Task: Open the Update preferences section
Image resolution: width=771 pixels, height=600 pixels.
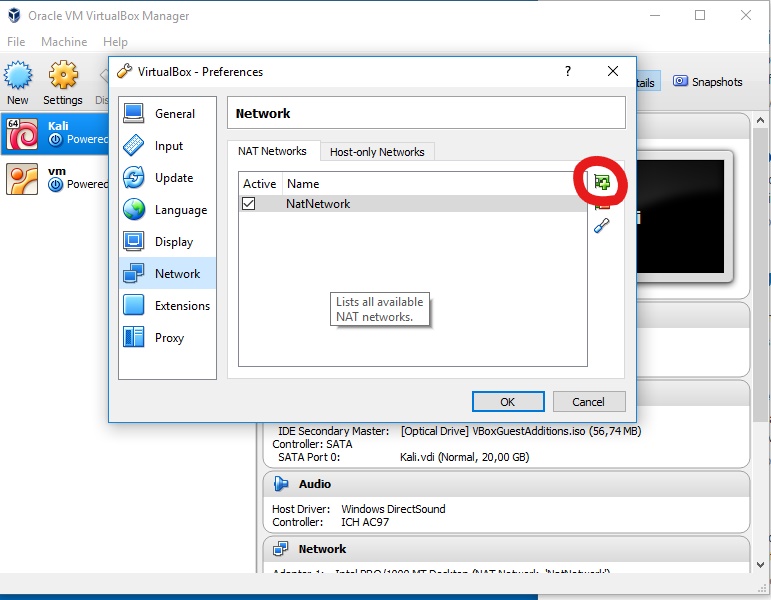Action: click(x=167, y=178)
